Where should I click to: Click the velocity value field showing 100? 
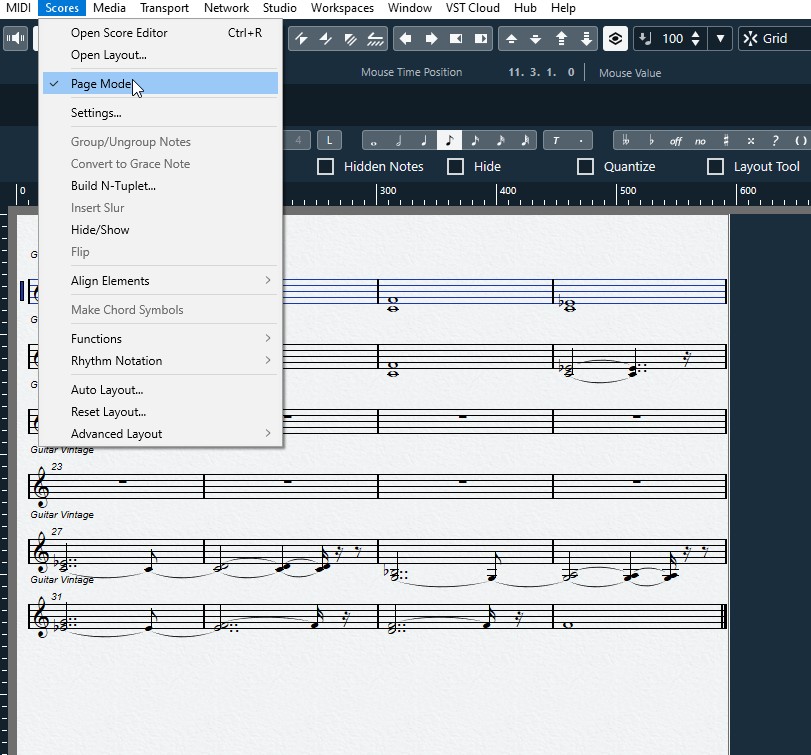pos(672,39)
